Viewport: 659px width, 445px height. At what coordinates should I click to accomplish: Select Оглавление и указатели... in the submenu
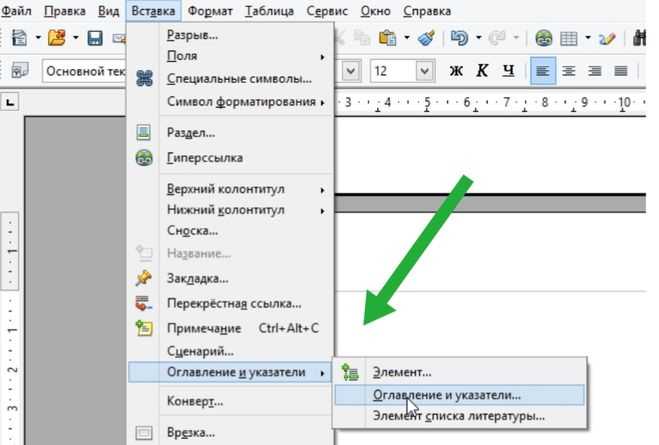459,395
